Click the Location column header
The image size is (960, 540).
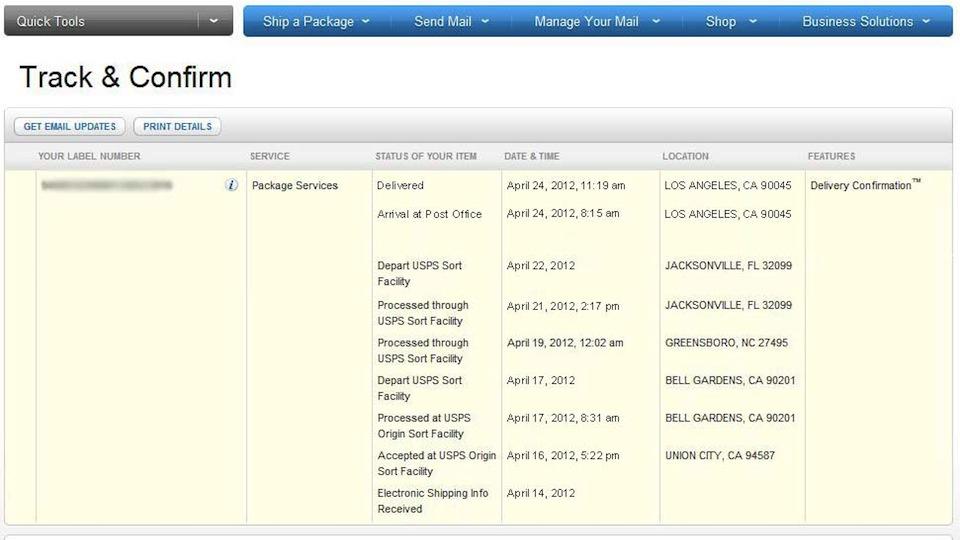point(685,156)
